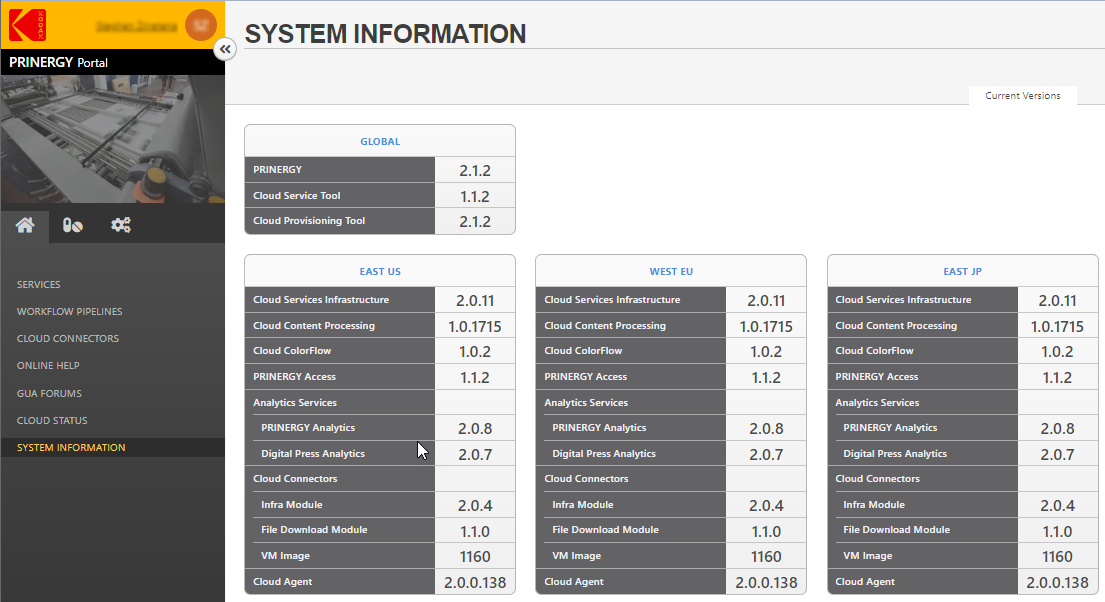1105x602 pixels.
Task: Click Cloud Agent version in East JP
Action: pyautogui.click(x=1057, y=583)
